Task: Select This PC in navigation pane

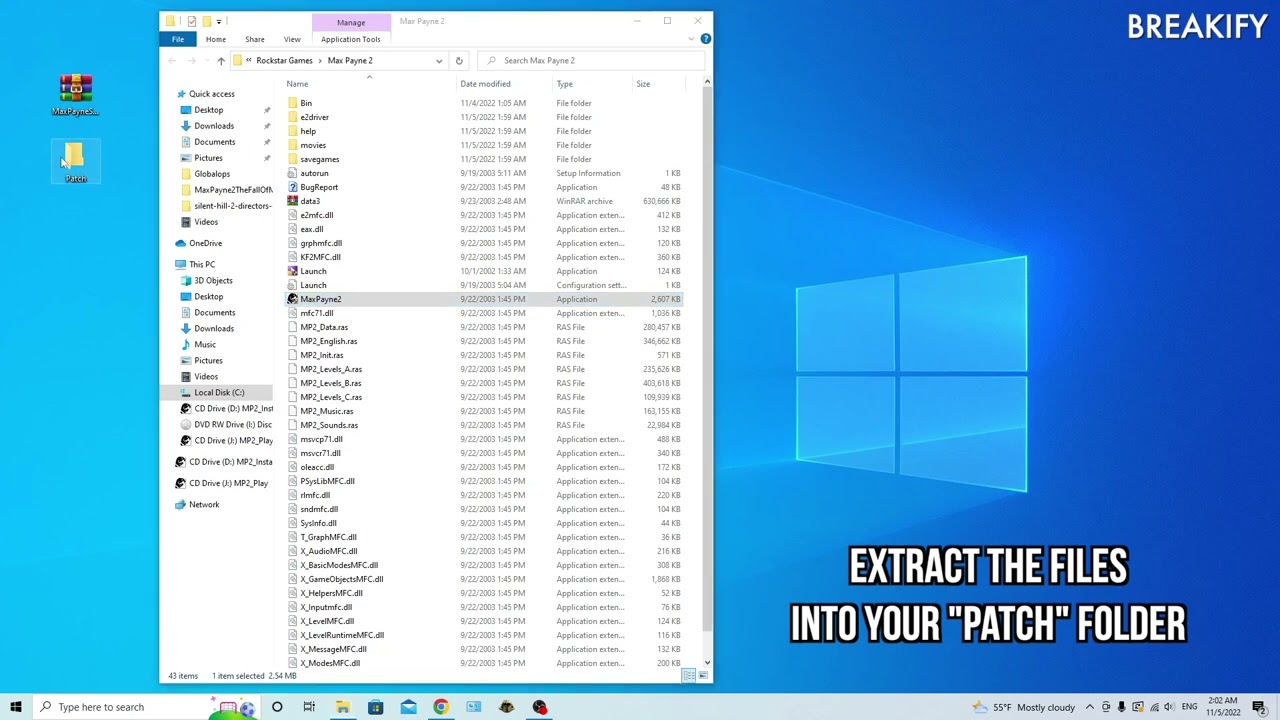Action: [x=202, y=265]
